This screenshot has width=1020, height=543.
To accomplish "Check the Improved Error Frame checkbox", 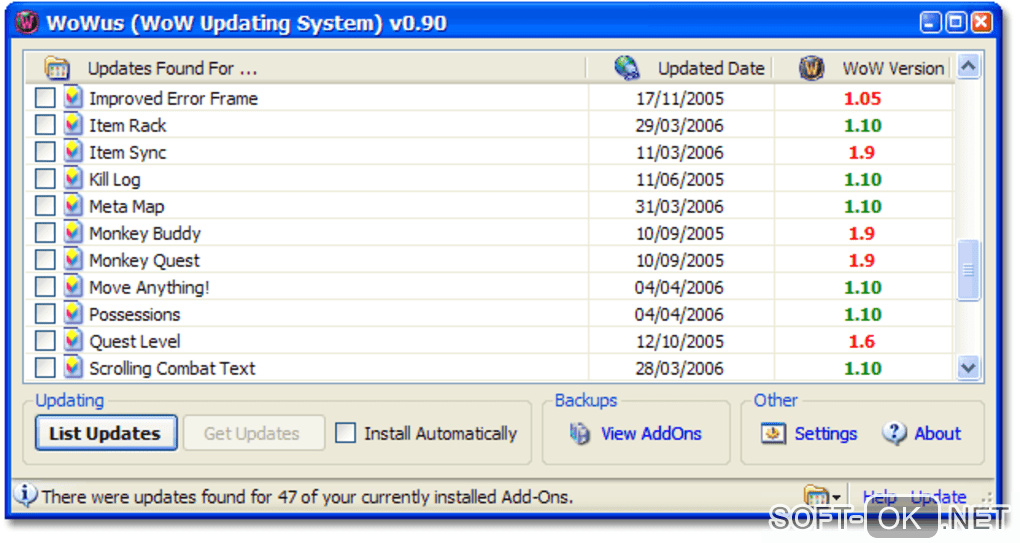I will [45, 98].
